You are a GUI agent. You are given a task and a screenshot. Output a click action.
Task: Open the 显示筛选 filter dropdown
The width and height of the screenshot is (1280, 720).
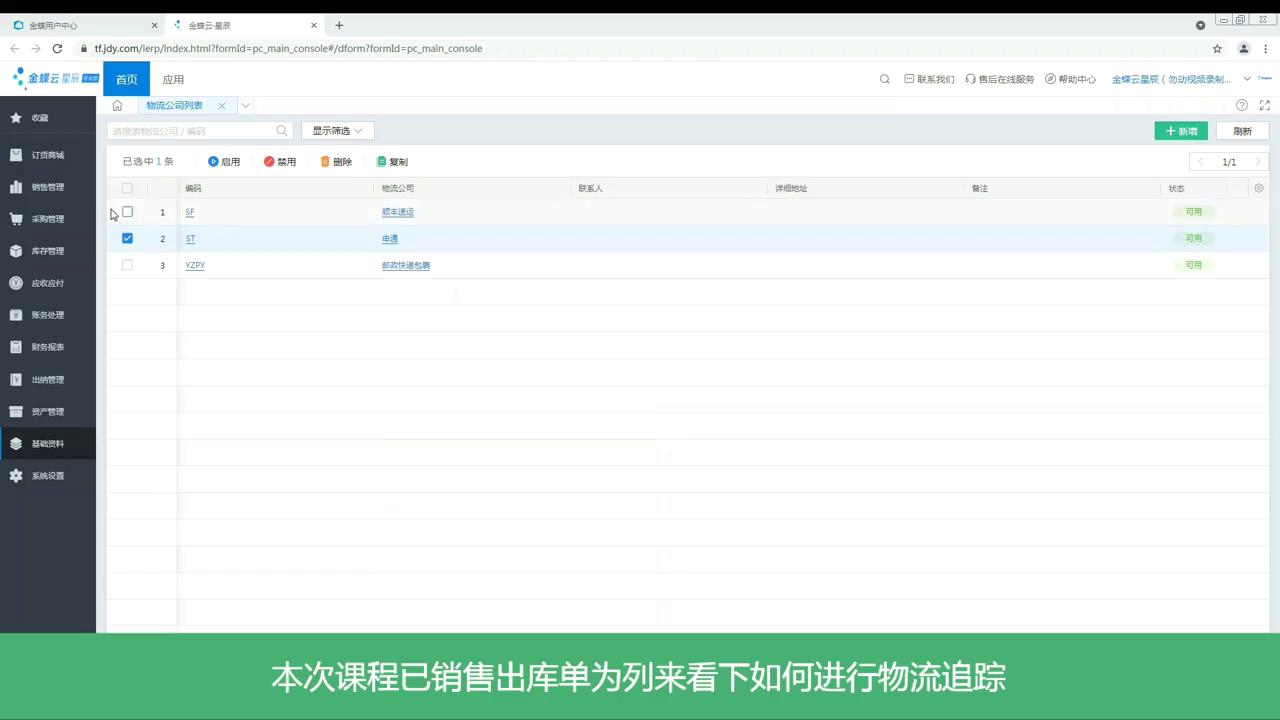335,130
